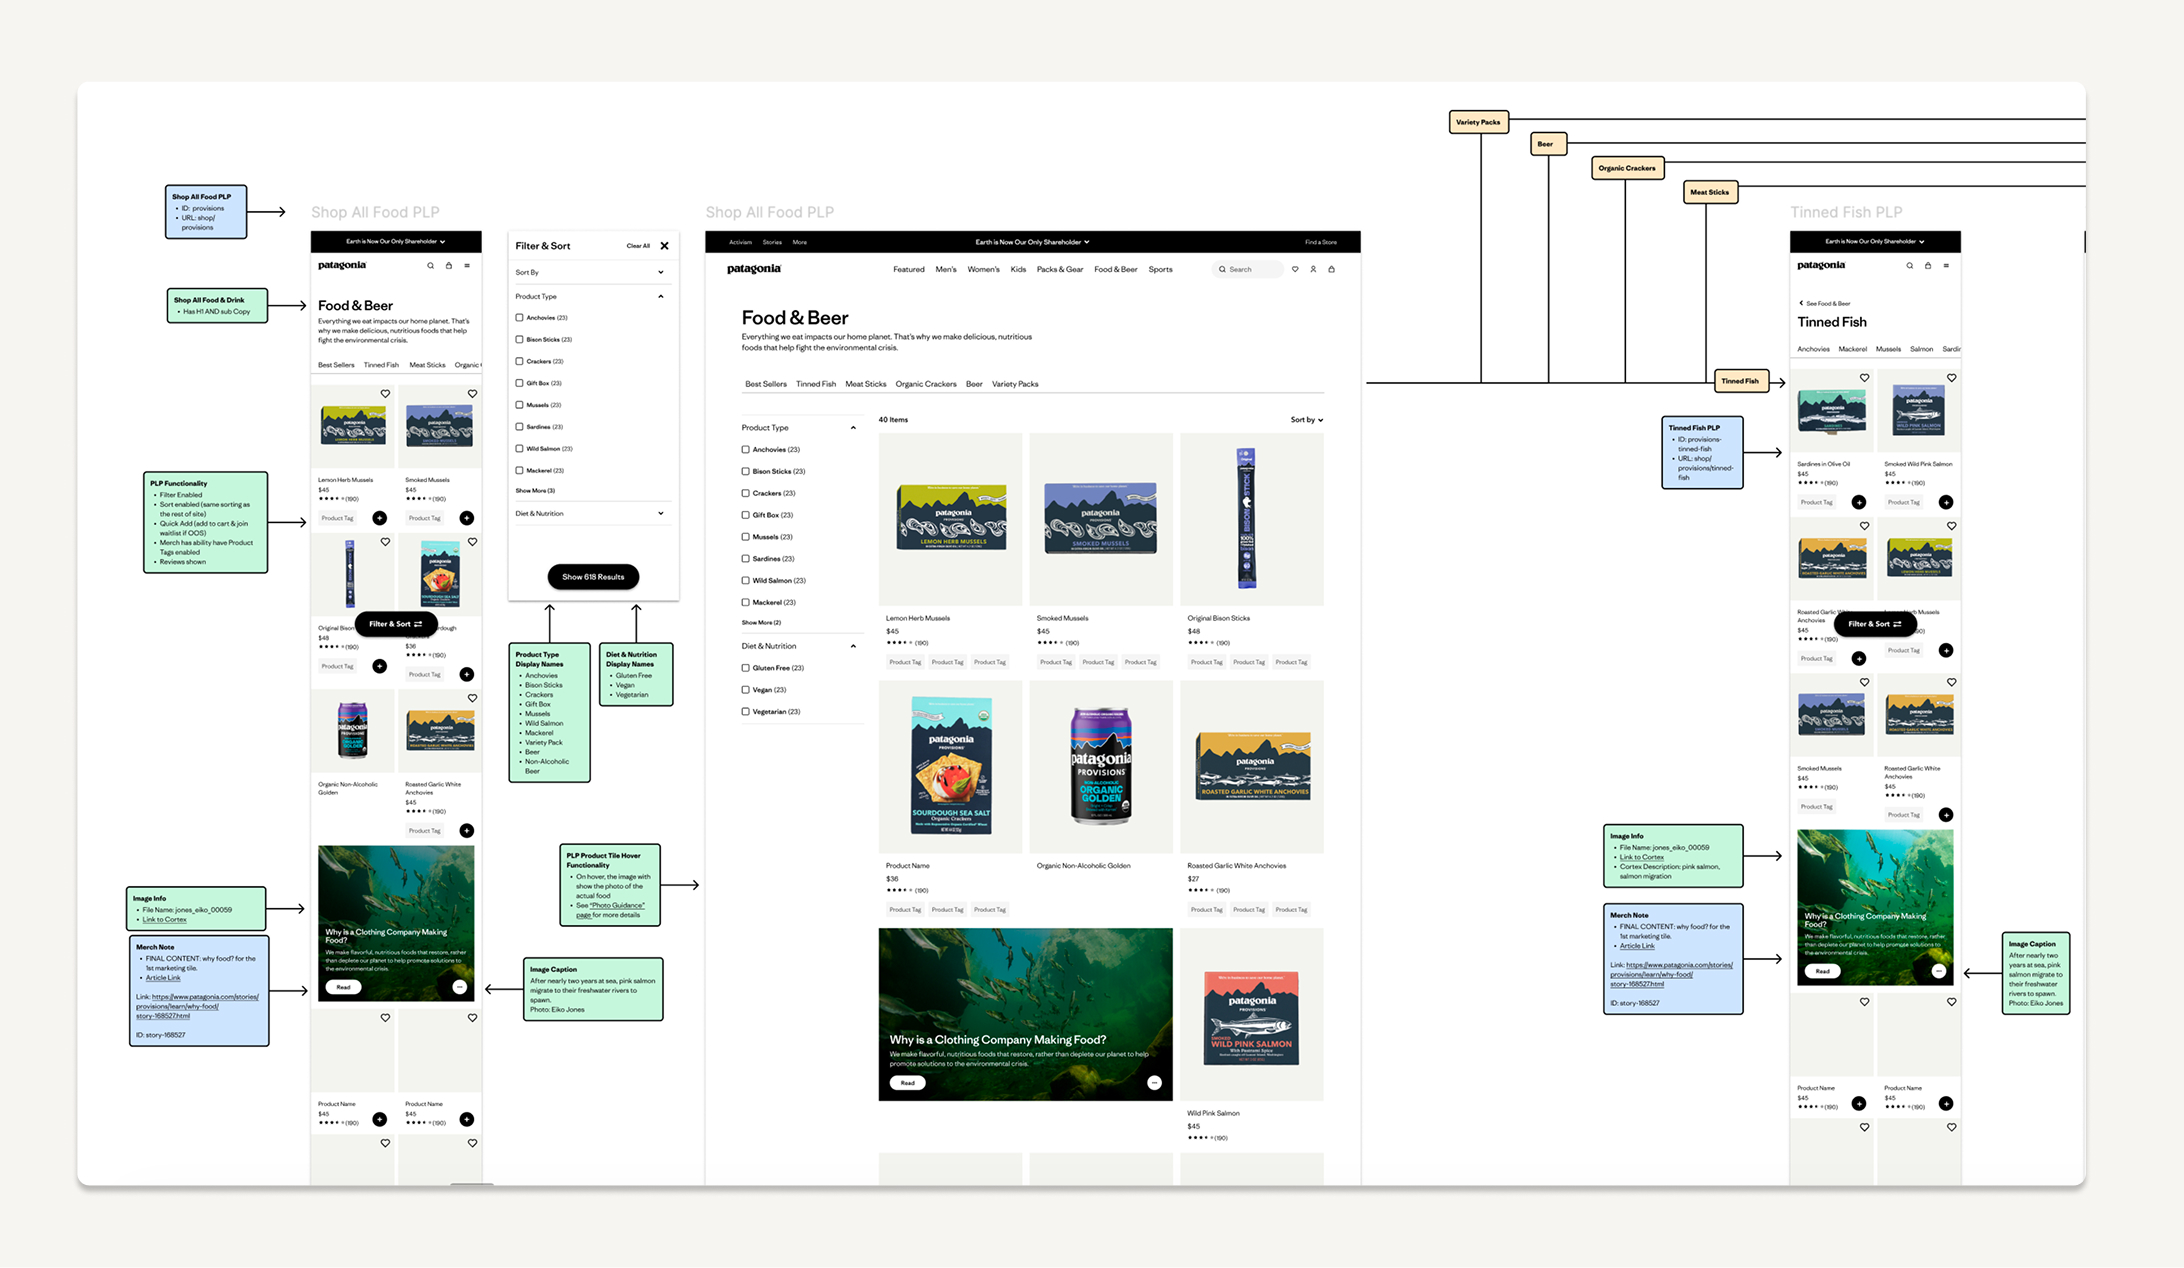Expand Sort By in Filter & Sort panel
Screen dimensions: 2184x1268
(660, 272)
